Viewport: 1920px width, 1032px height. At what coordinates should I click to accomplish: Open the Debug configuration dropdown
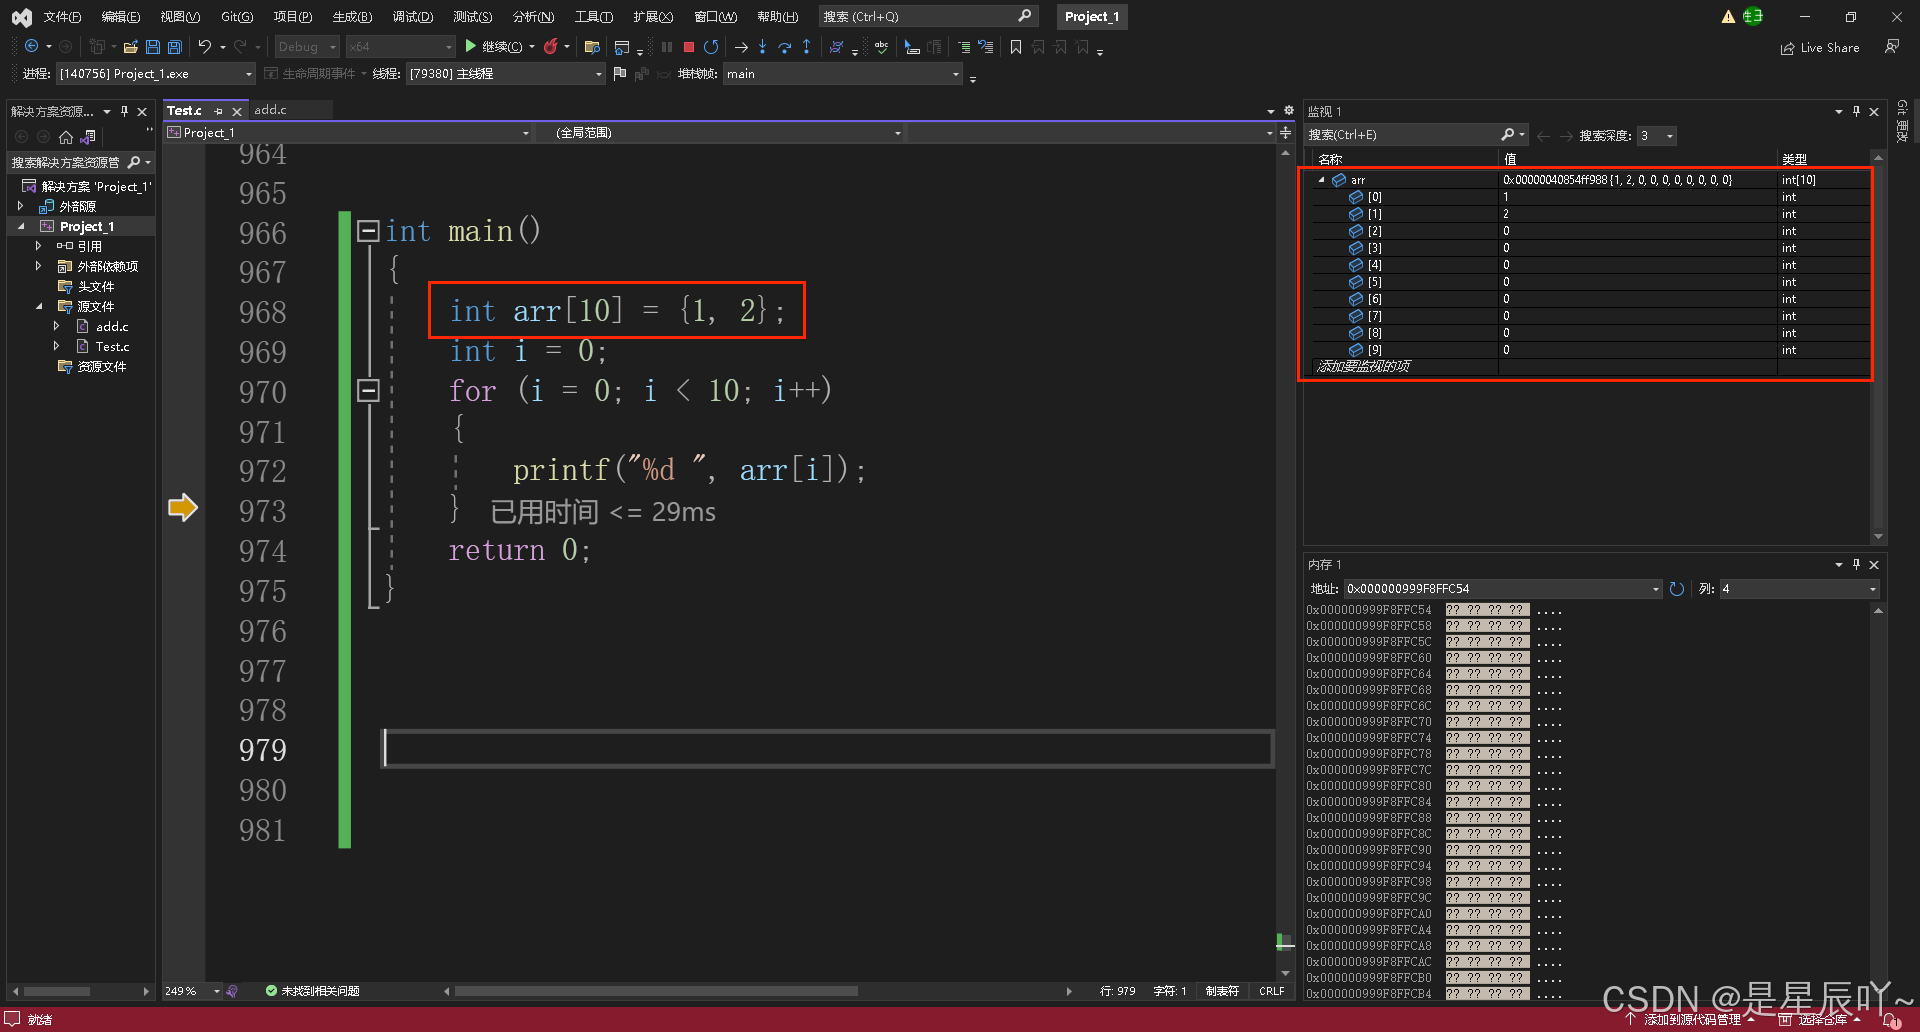click(x=307, y=46)
